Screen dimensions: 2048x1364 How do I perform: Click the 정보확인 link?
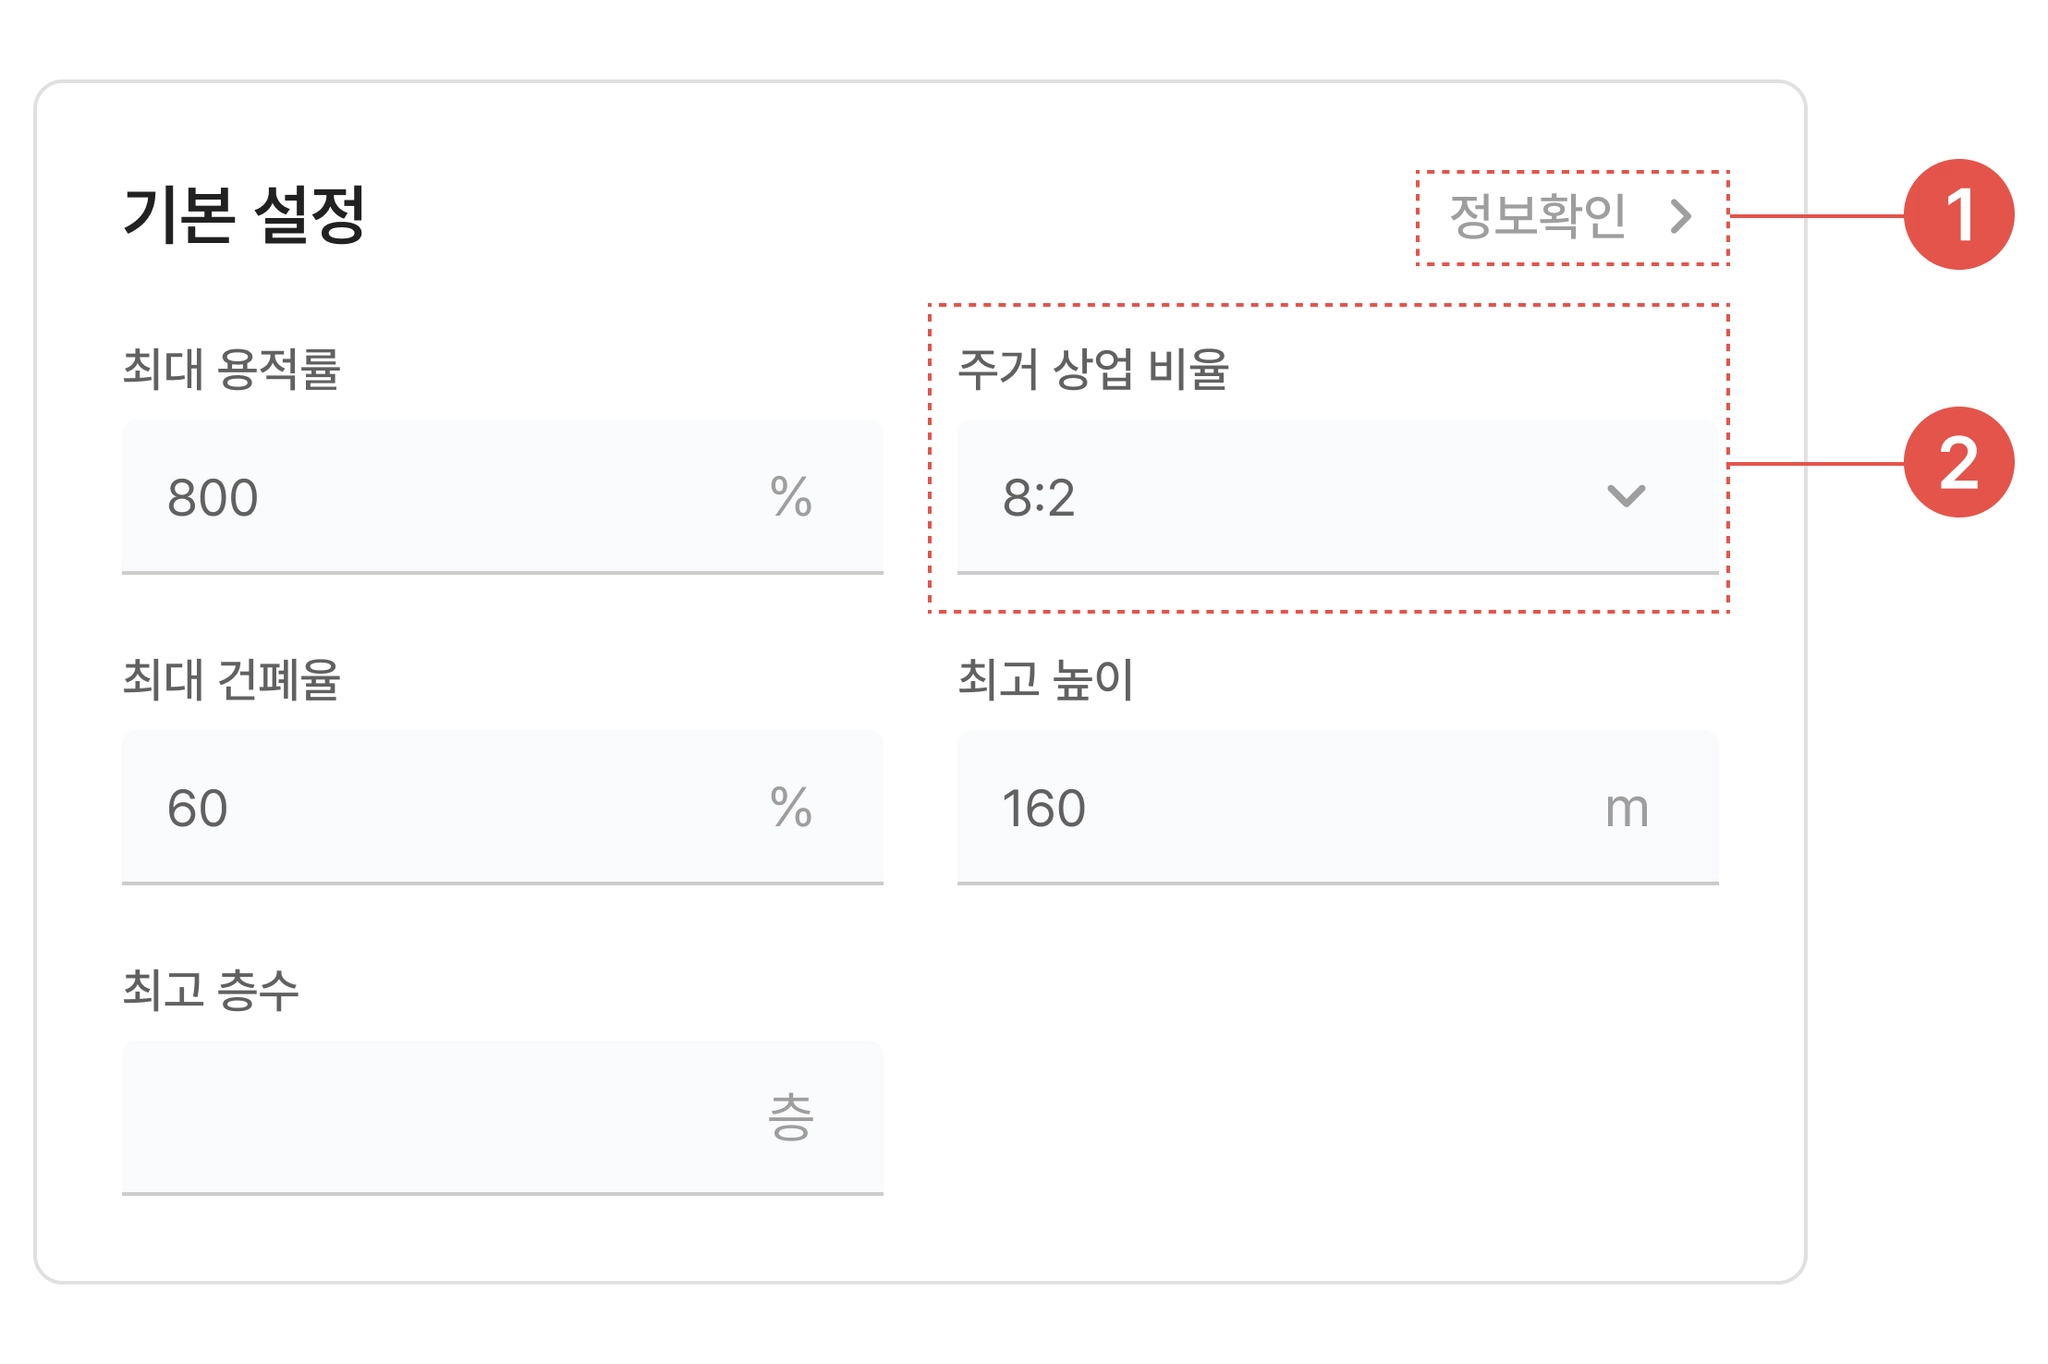(1537, 216)
